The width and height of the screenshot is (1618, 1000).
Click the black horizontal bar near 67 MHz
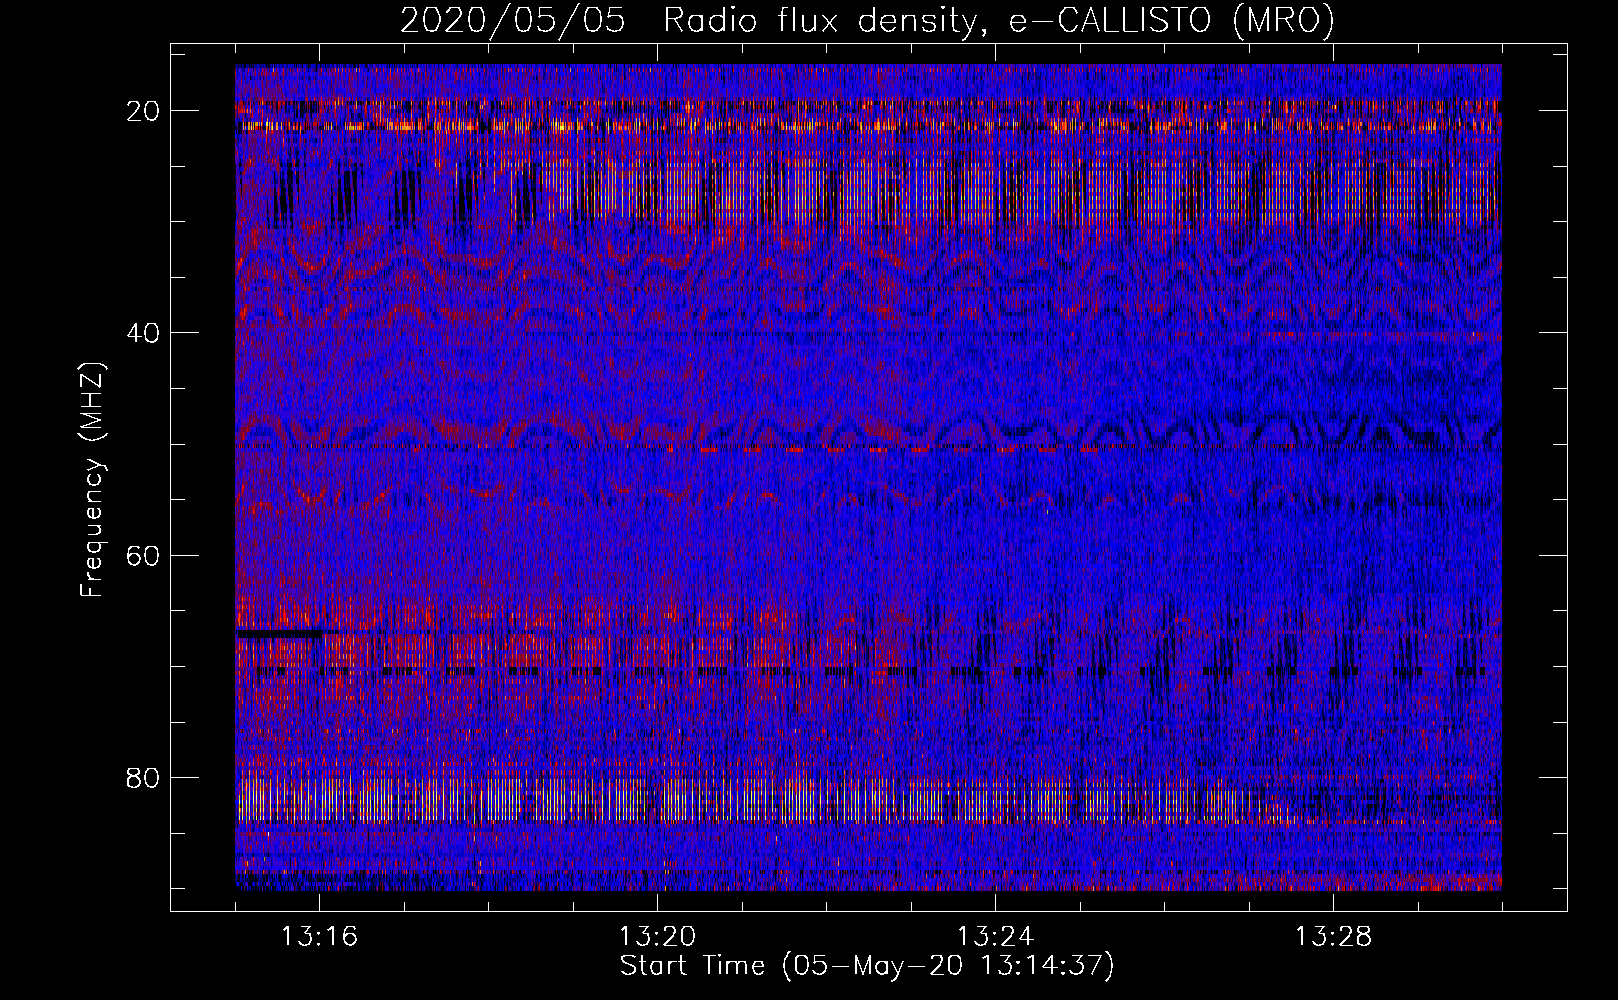pos(279,633)
